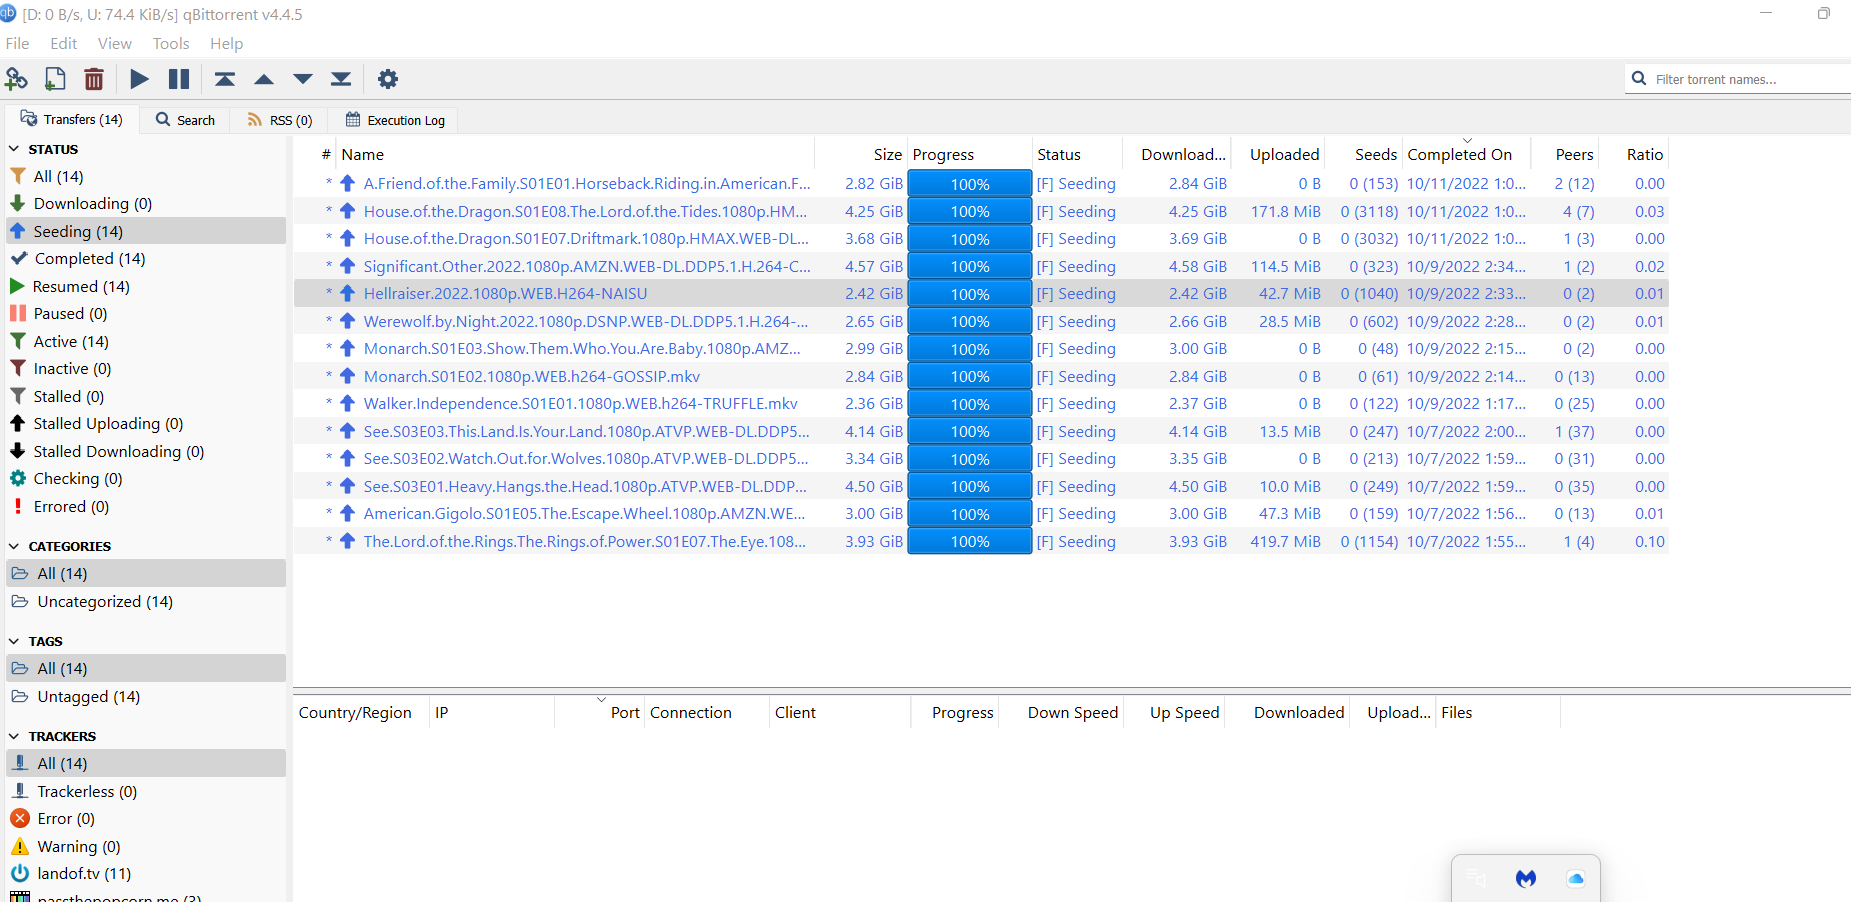Collapse the STATUS section
This screenshot has height=902, width=1851.
point(14,149)
